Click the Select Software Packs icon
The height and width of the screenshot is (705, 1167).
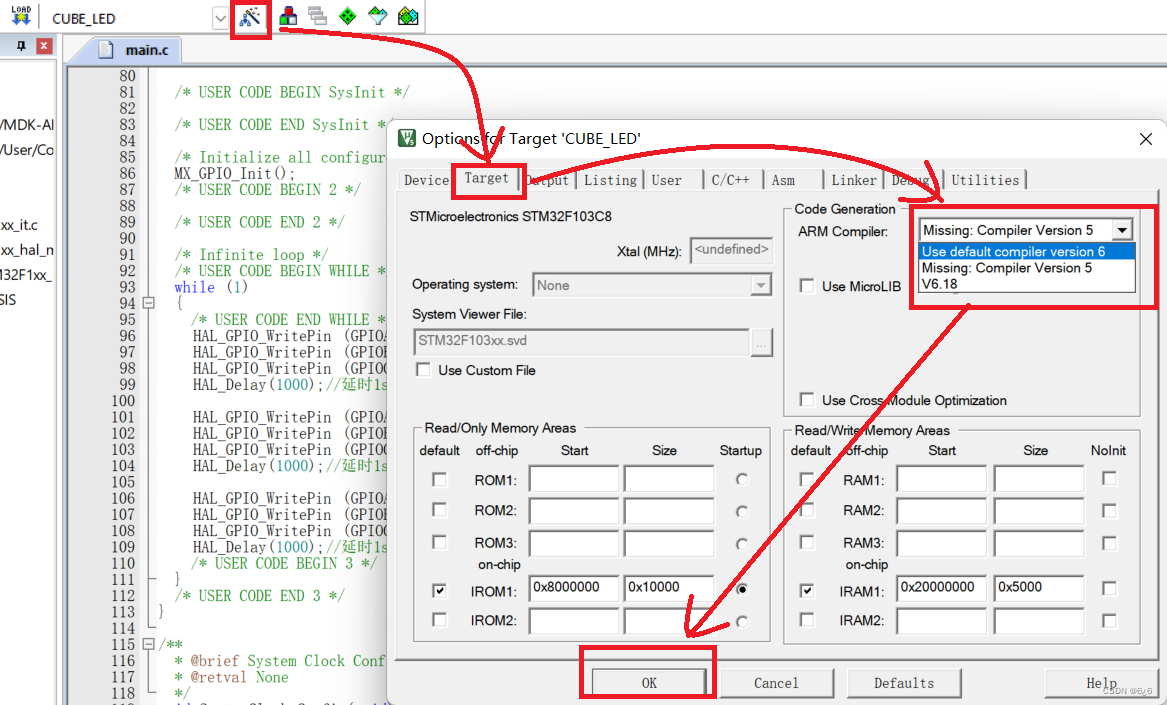pos(378,16)
